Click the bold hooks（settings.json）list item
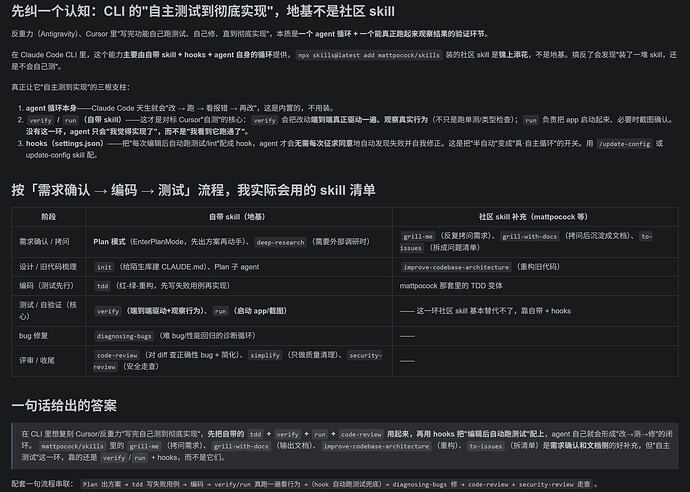Image resolution: width=690 pixels, height=492 pixels. [65, 143]
